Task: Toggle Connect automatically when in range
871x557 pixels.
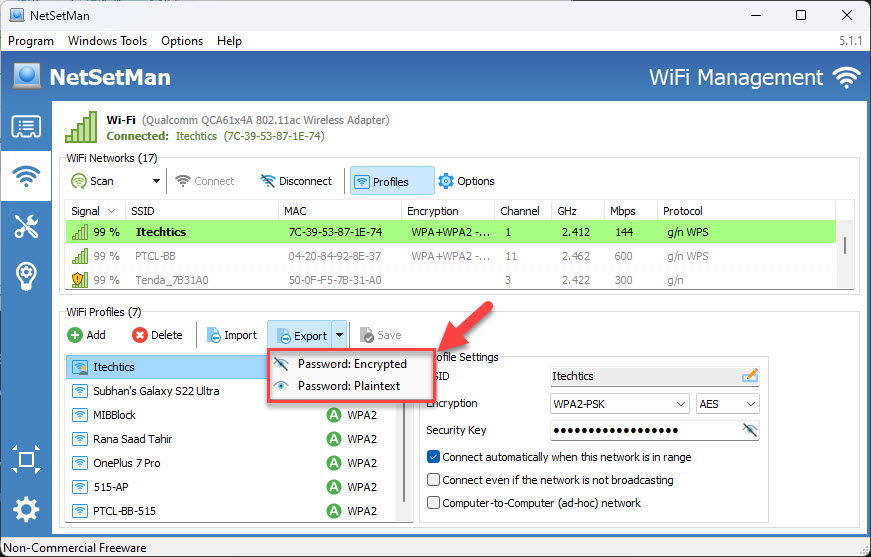Action: point(433,457)
